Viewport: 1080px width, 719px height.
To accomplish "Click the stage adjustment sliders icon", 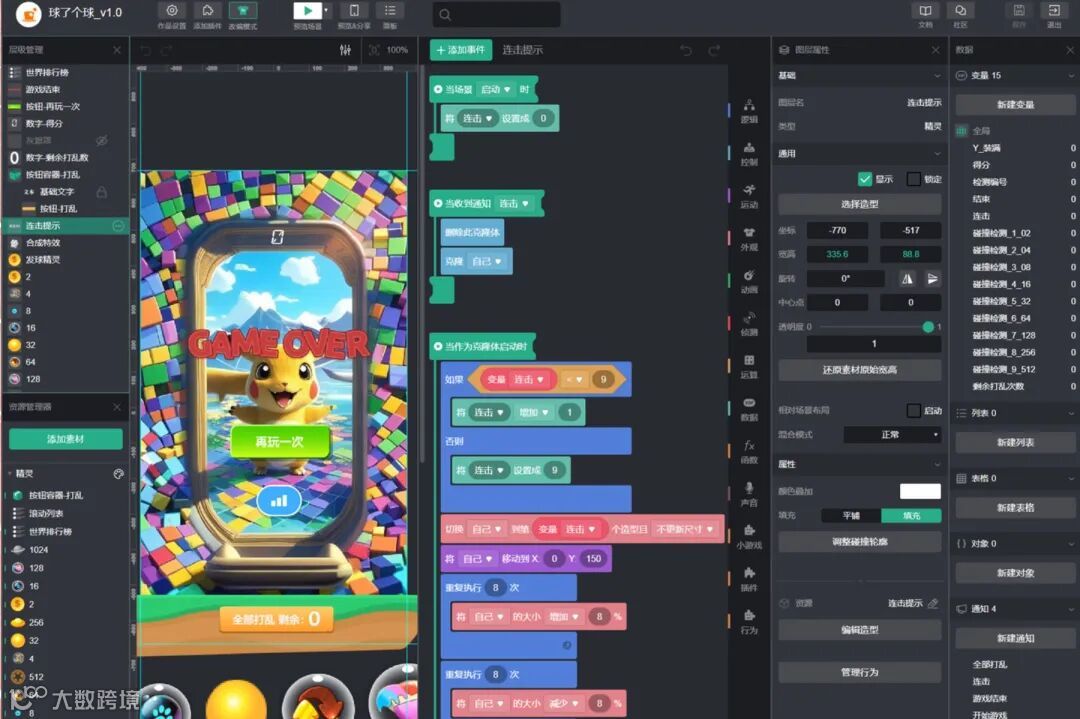I will pos(346,50).
